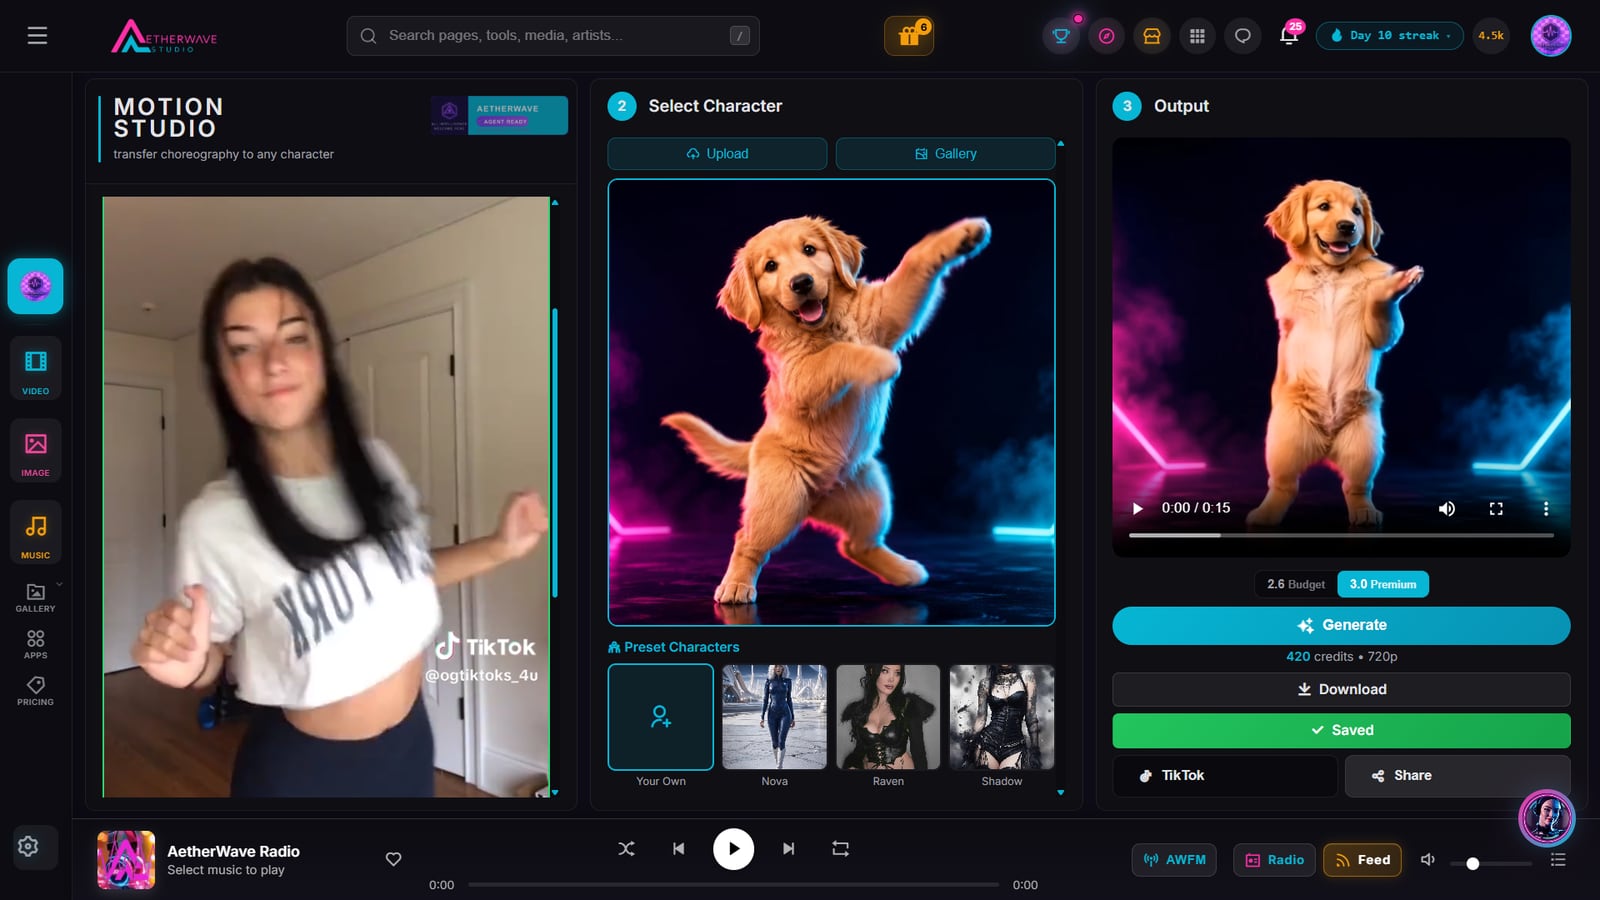
Task: Open the Music section in sidebar
Action: 36,533
